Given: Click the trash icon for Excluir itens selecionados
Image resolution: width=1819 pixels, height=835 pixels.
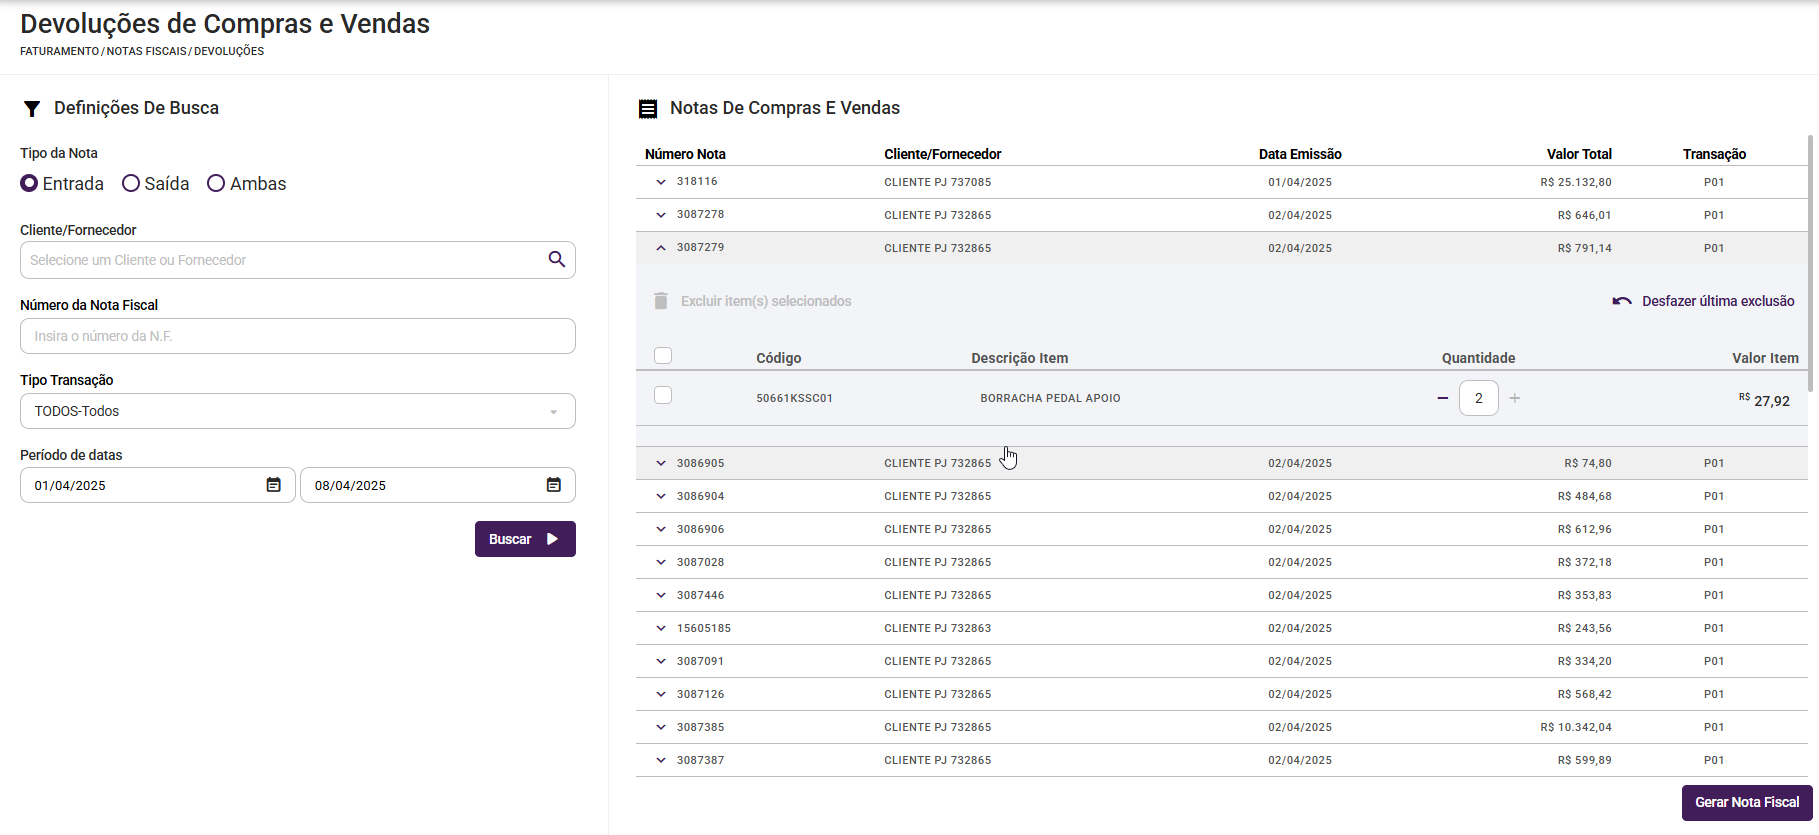Looking at the screenshot, I should click(661, 301).
